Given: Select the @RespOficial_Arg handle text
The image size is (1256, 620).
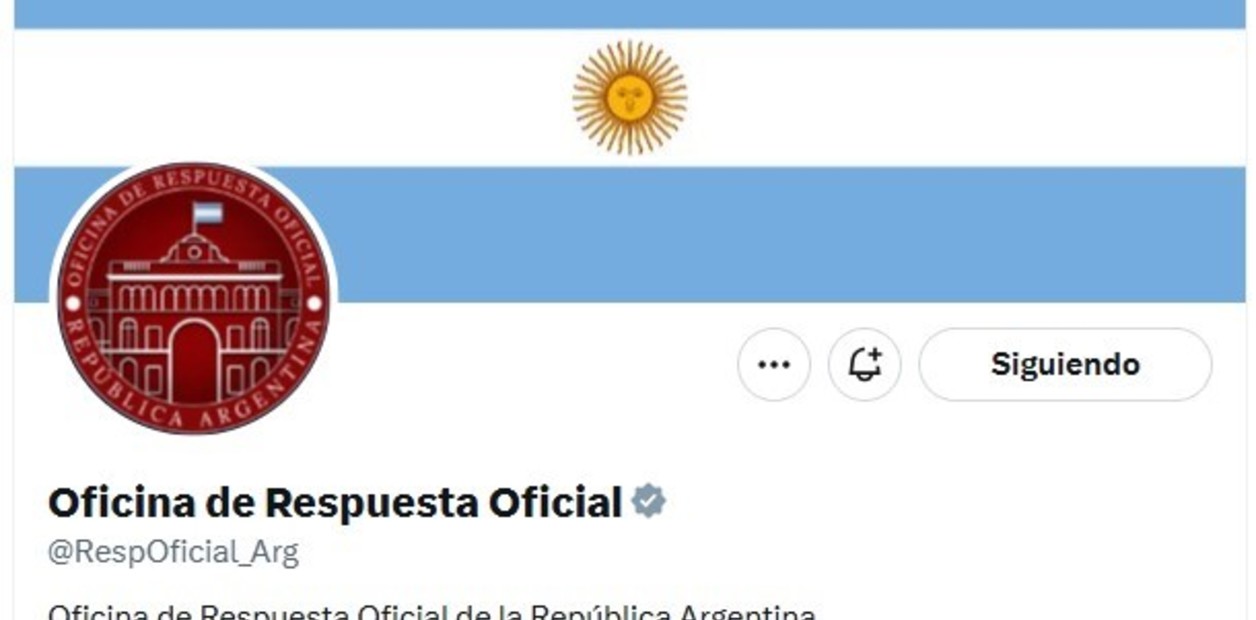Looking at the screenshot, I should click(x=173, y=553).
